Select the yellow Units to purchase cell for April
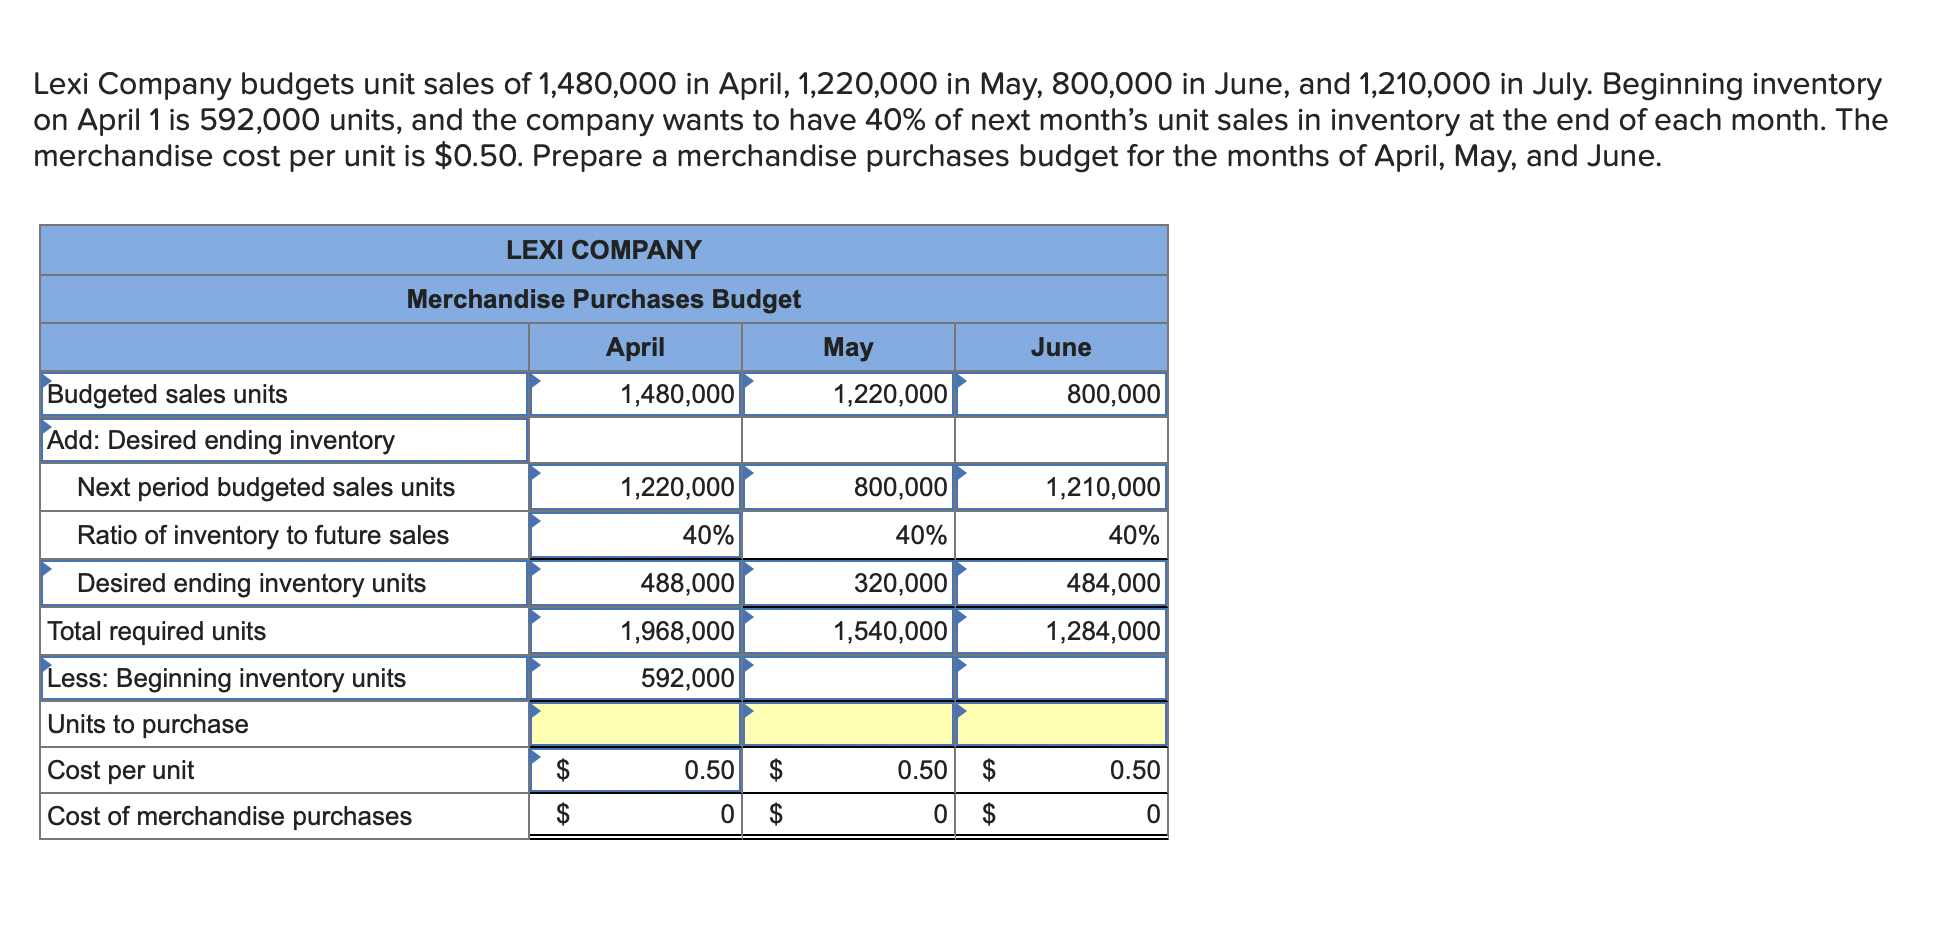Screen dimensions: 1950x931 pos(637,724)
